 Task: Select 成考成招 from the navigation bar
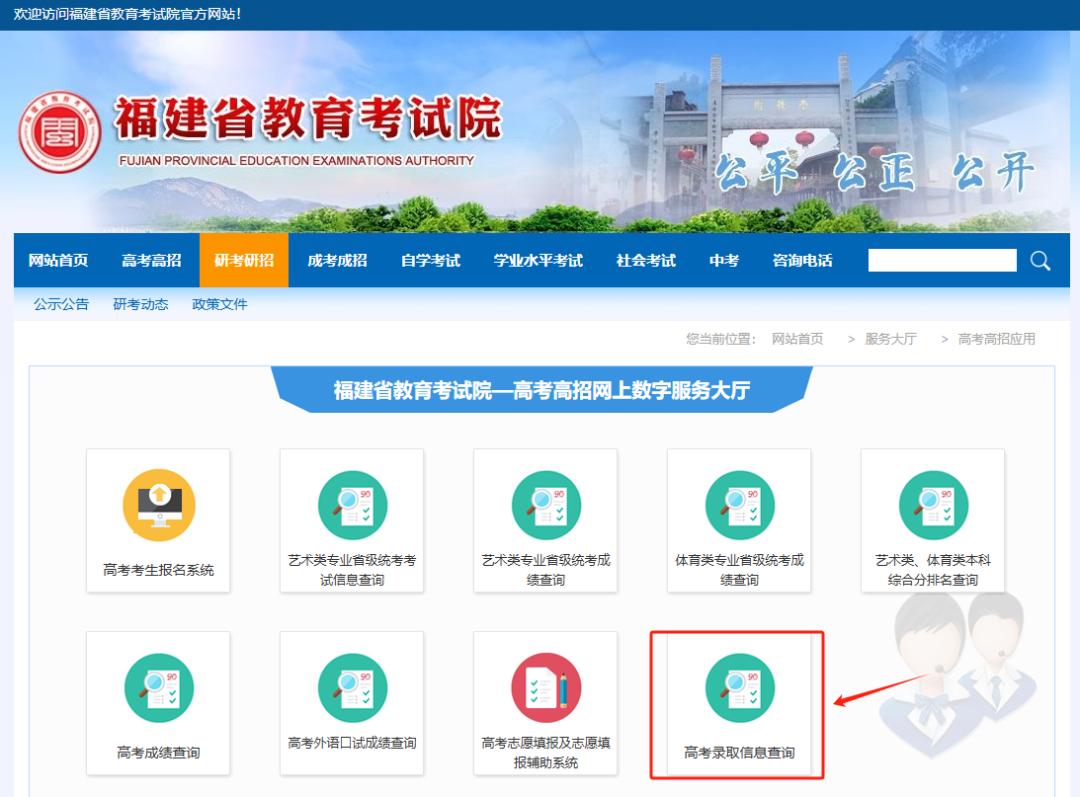click(x=336, y=260)
